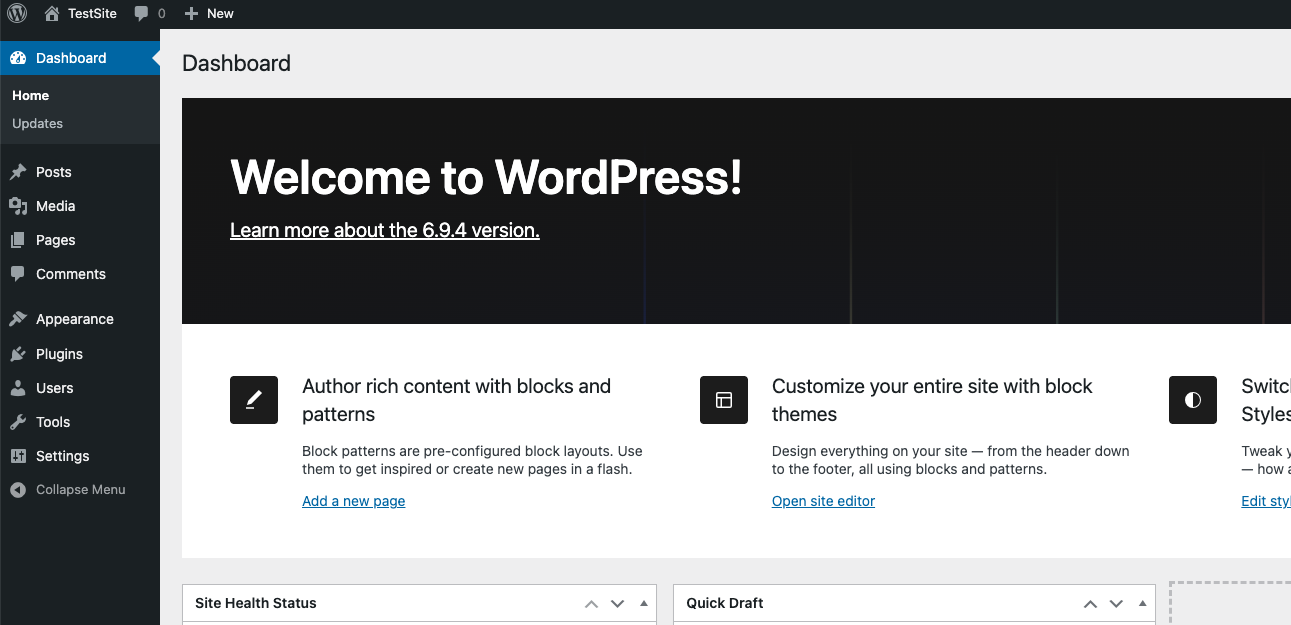Toggle the Quick Draft panel closed

[1143, 603]
